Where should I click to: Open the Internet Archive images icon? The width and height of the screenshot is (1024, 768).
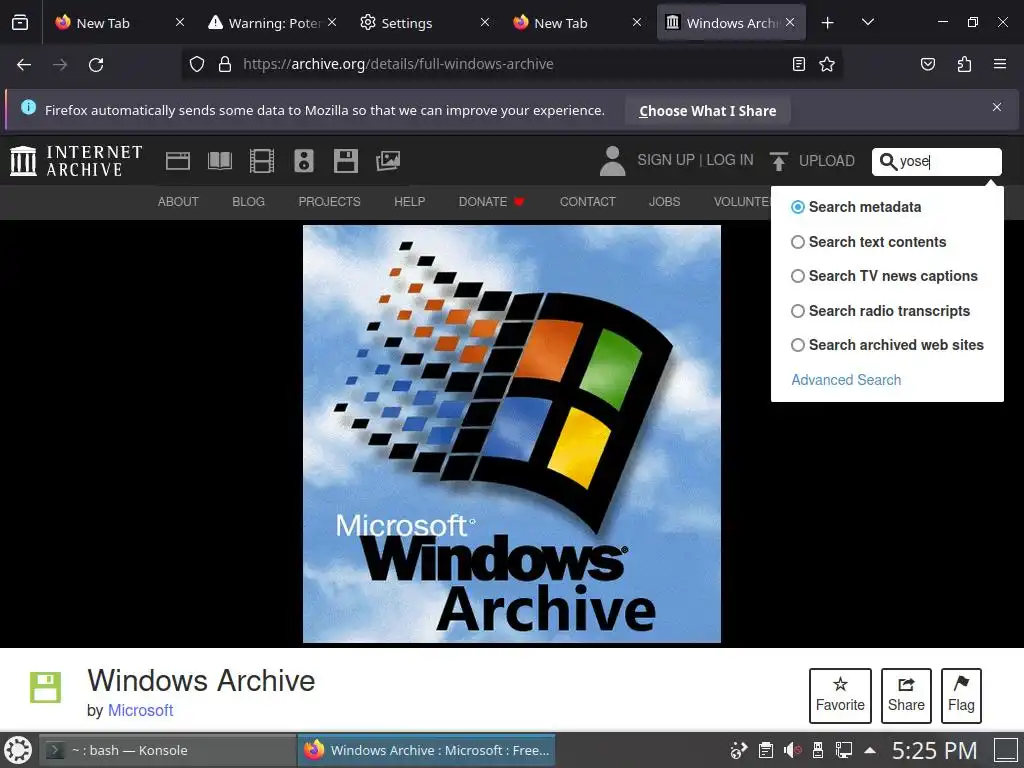[388, 161]
